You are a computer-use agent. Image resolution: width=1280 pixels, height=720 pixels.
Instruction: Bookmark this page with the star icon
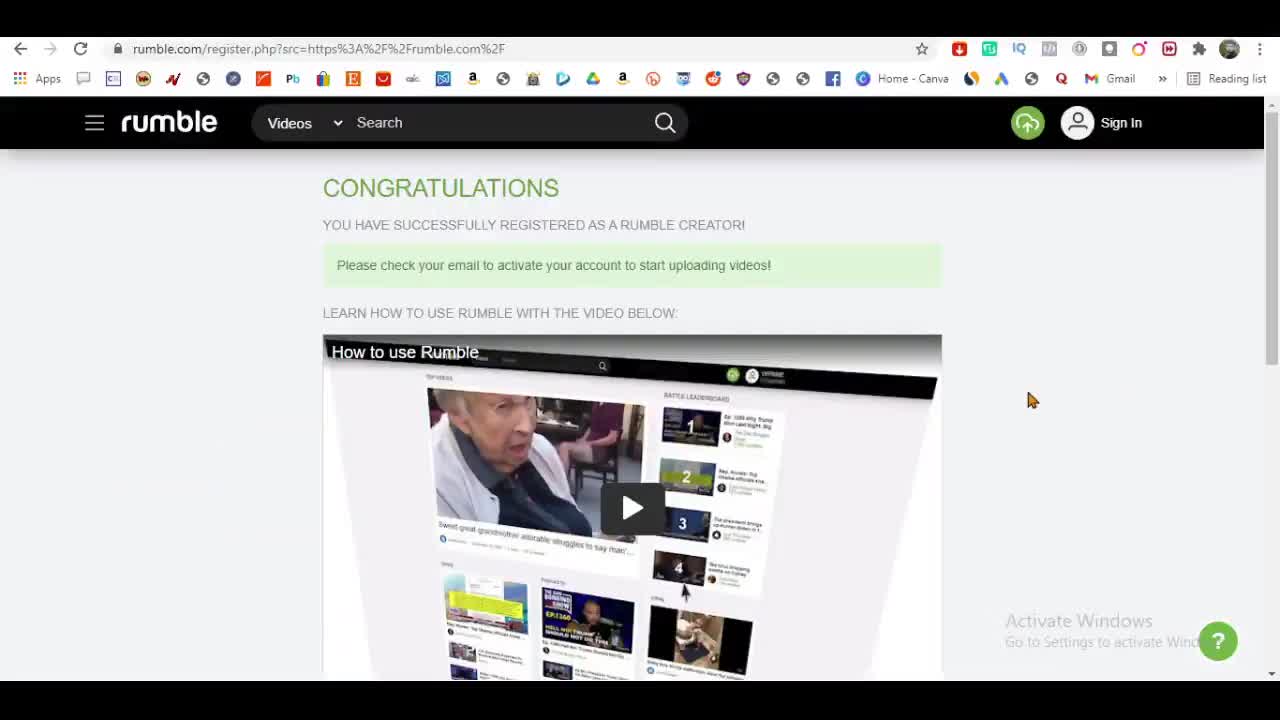tap(922, 49)
